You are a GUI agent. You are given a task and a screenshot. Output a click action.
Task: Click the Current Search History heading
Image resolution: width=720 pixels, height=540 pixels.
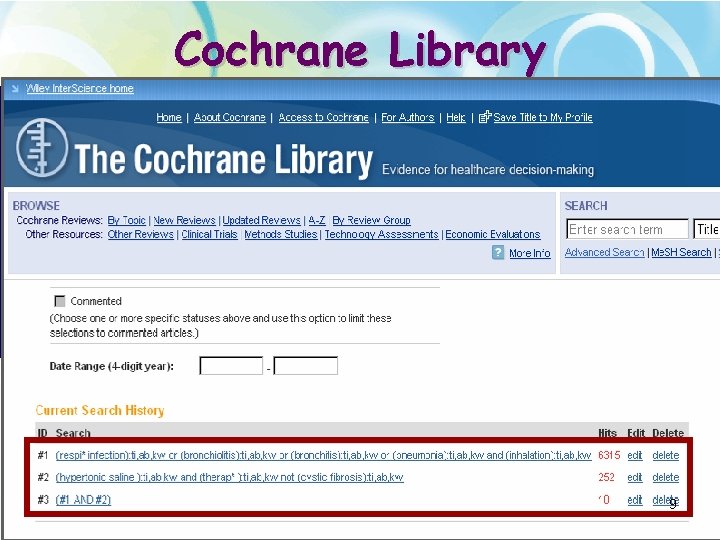click(x=100, y=410)
